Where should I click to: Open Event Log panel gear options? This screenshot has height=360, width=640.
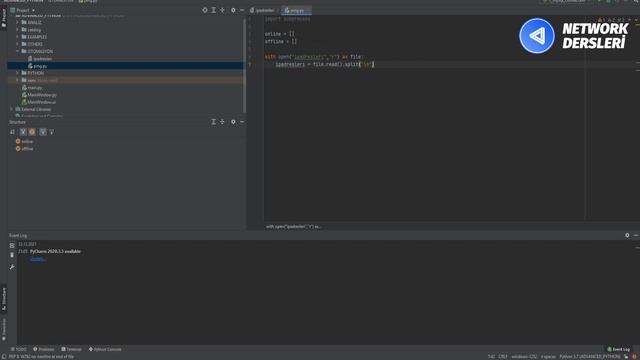(x=627, y=235)
